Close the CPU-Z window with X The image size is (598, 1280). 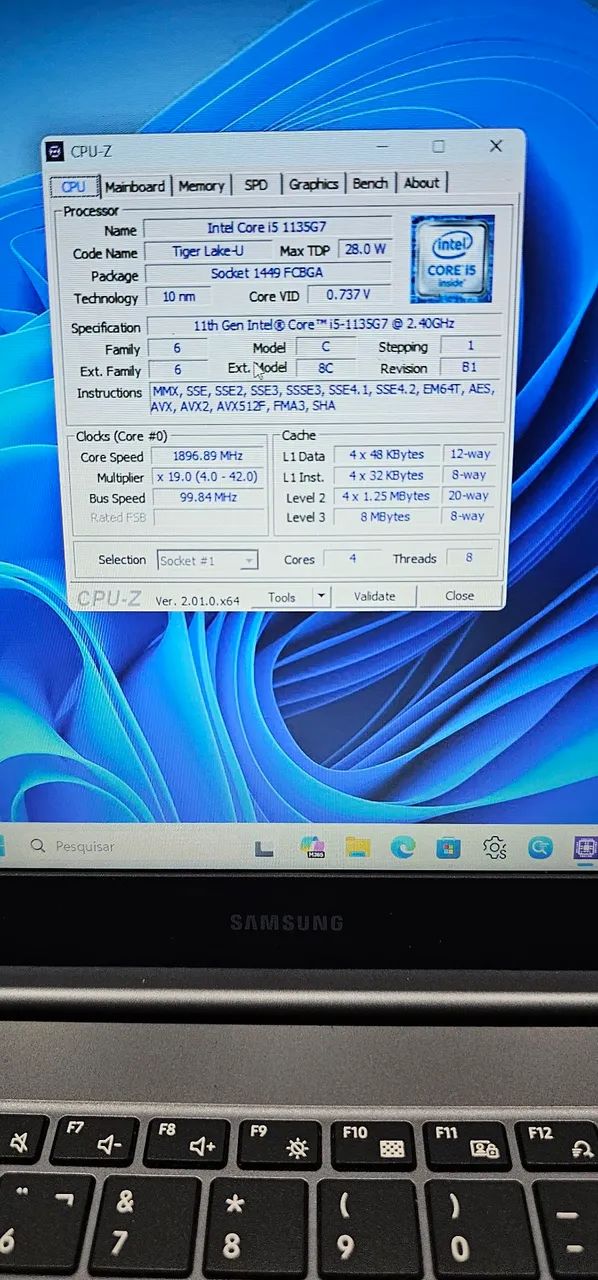pos(495,145)
